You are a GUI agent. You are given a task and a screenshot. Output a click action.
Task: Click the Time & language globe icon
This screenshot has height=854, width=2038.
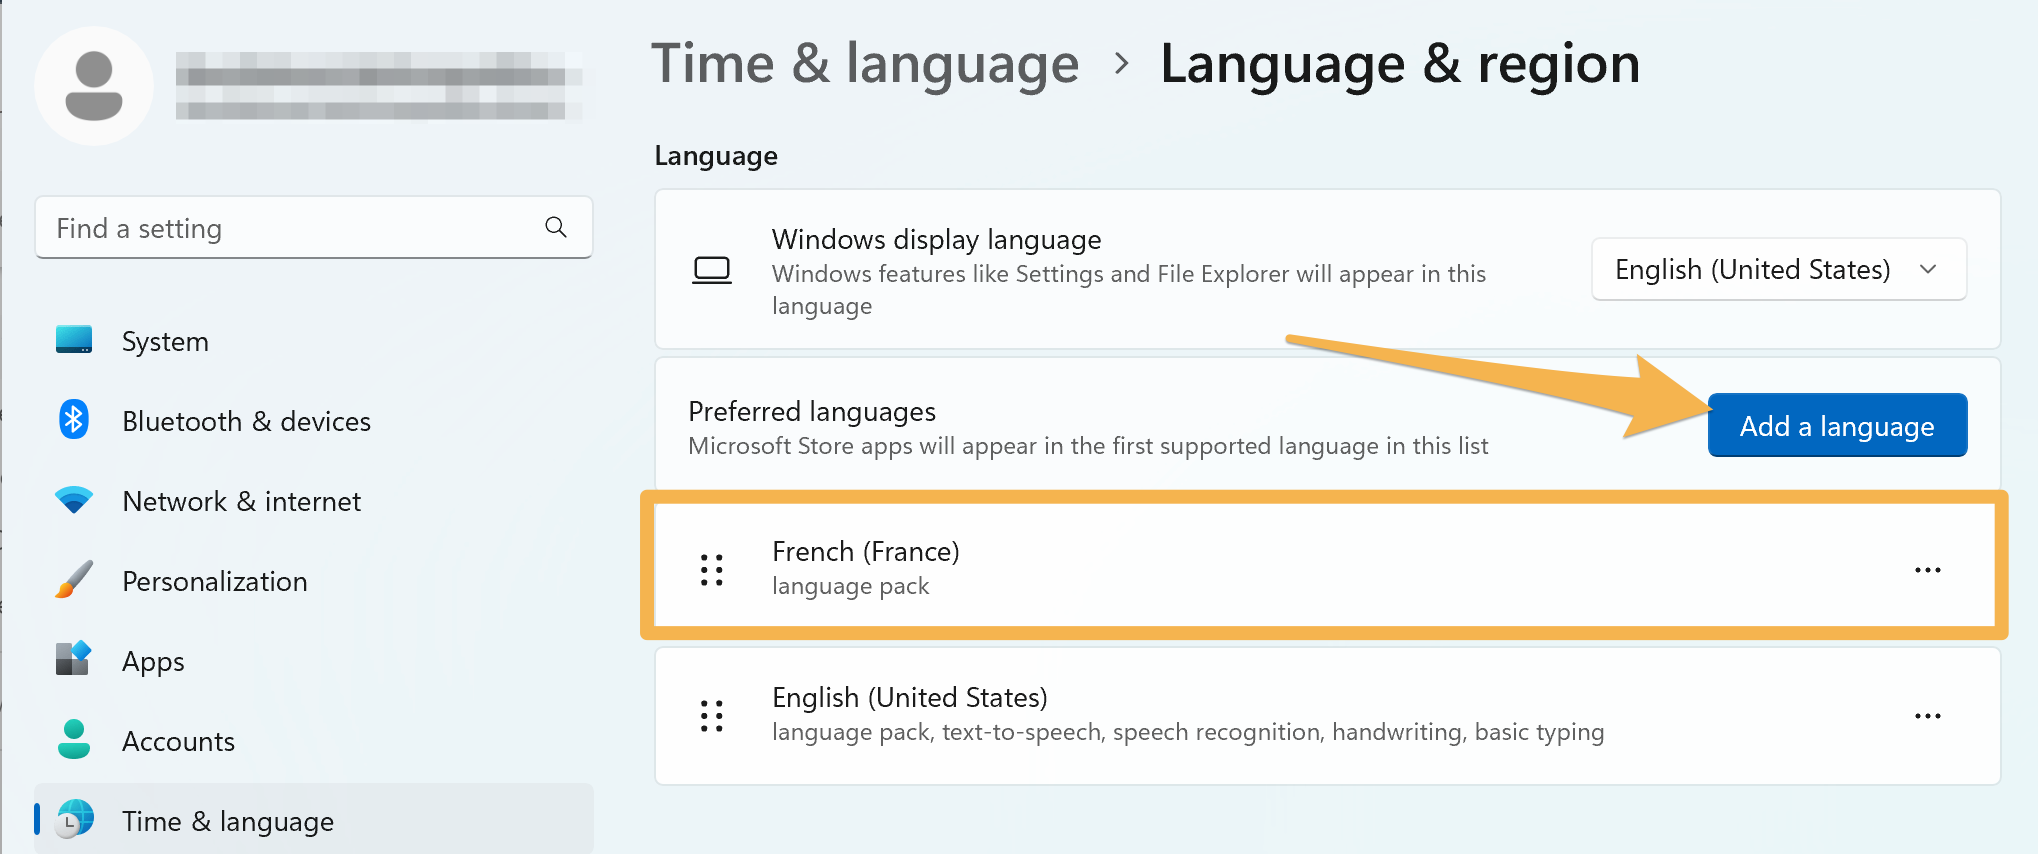click(74, 819)
